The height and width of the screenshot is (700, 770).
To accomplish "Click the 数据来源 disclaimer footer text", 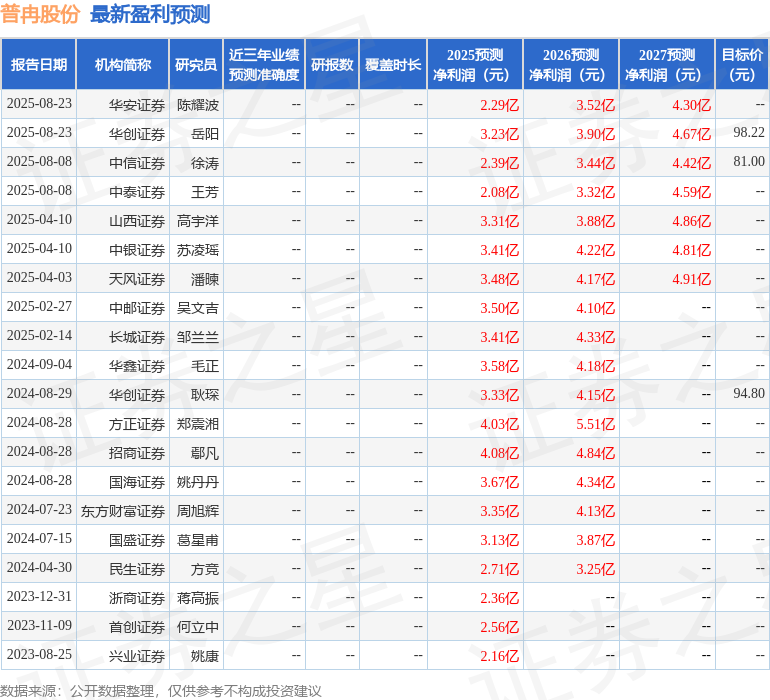I will pyautogui.click(x=161, y=691).
